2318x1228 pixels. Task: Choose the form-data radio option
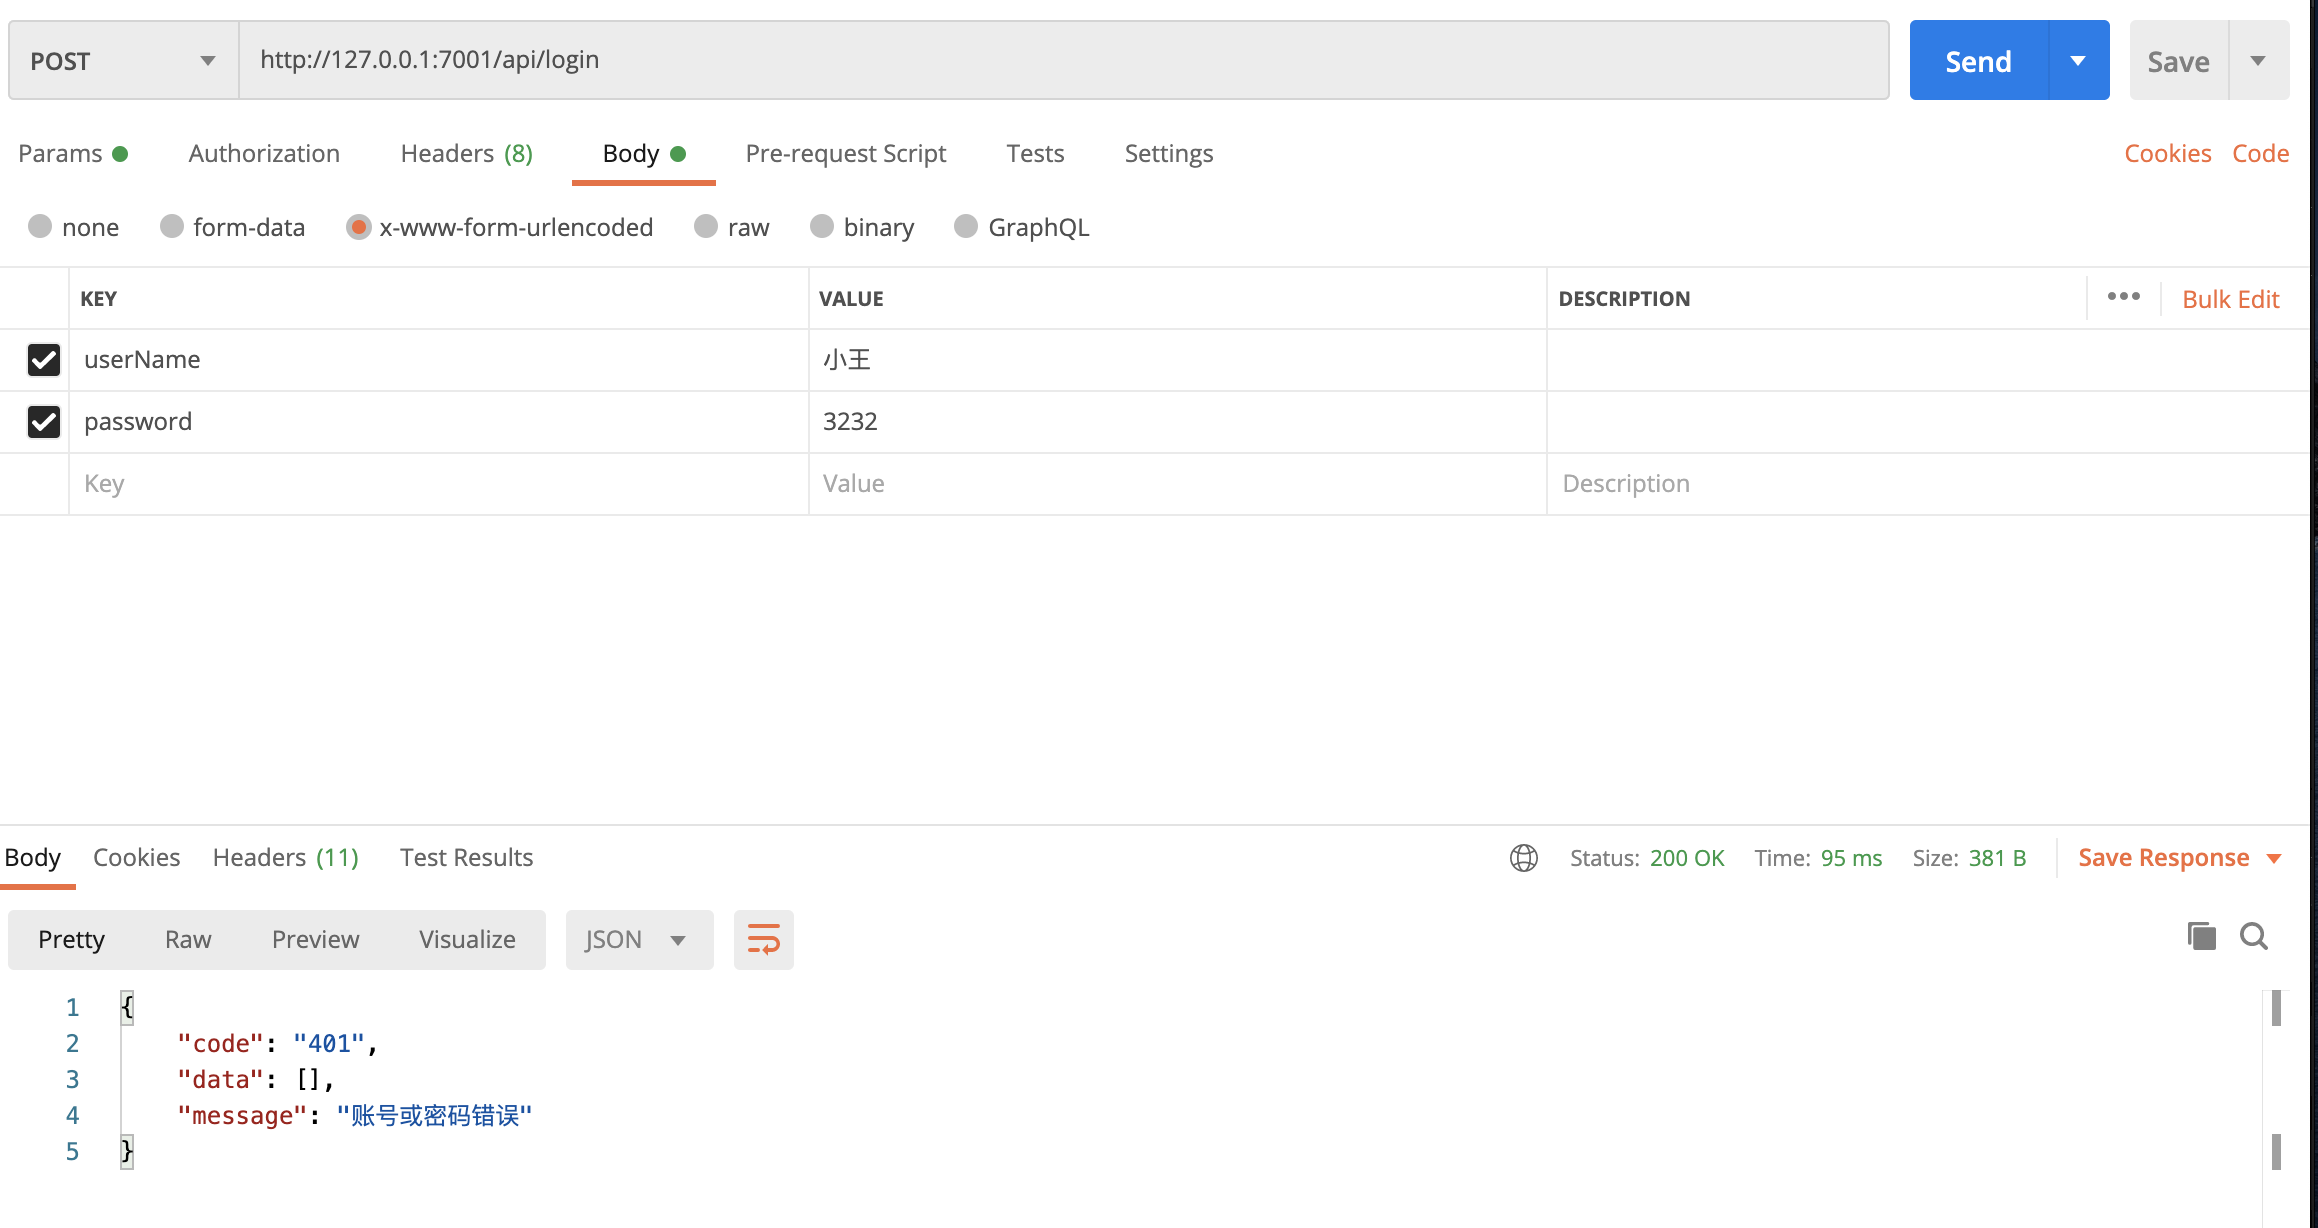point(172,227)
